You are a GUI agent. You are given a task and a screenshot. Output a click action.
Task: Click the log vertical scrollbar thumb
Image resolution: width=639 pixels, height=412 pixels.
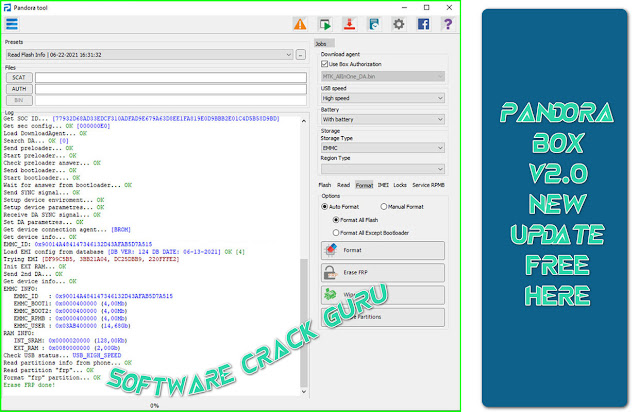(304, 322)
